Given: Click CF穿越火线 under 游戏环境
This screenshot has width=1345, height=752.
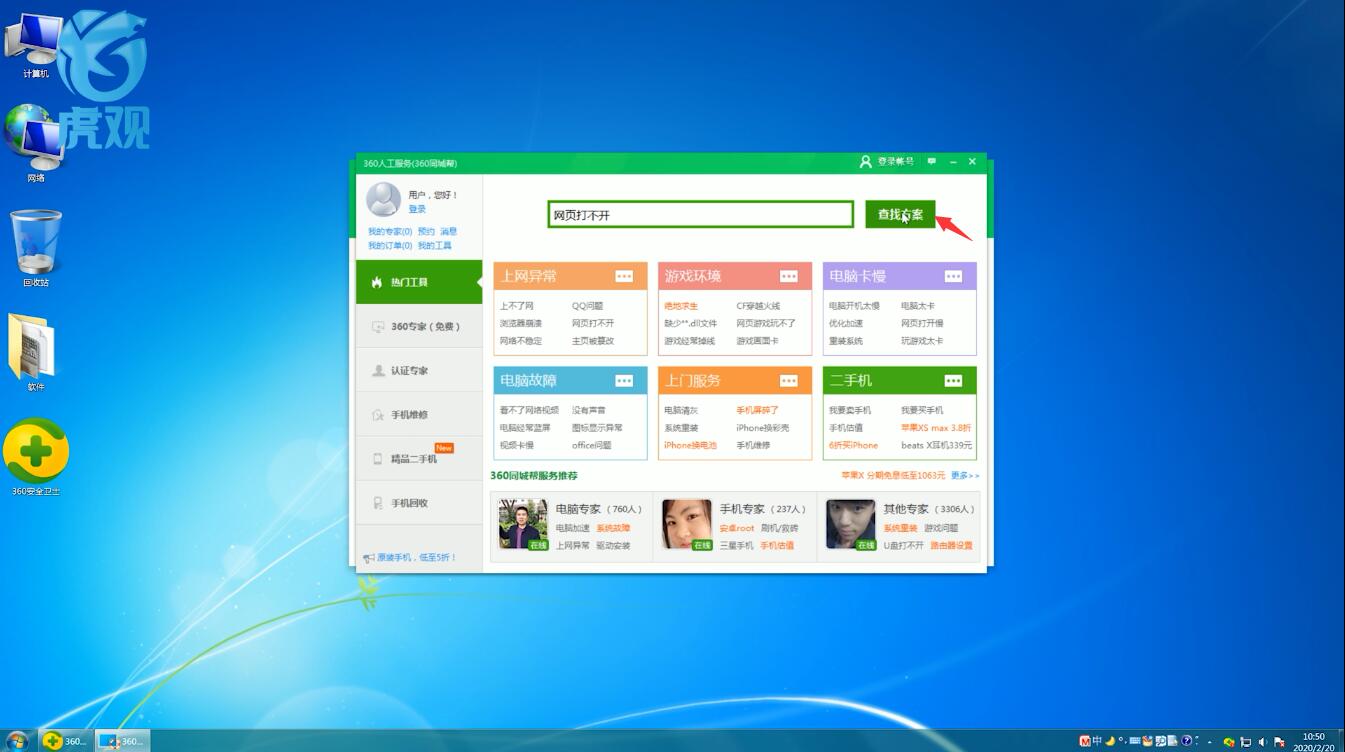Looking at the screenshot, I should 758,306.
